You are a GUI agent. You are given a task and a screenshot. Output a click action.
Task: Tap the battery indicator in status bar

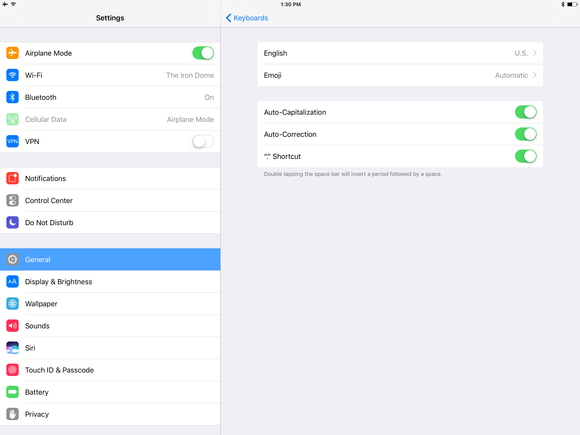tap(572, 4)
